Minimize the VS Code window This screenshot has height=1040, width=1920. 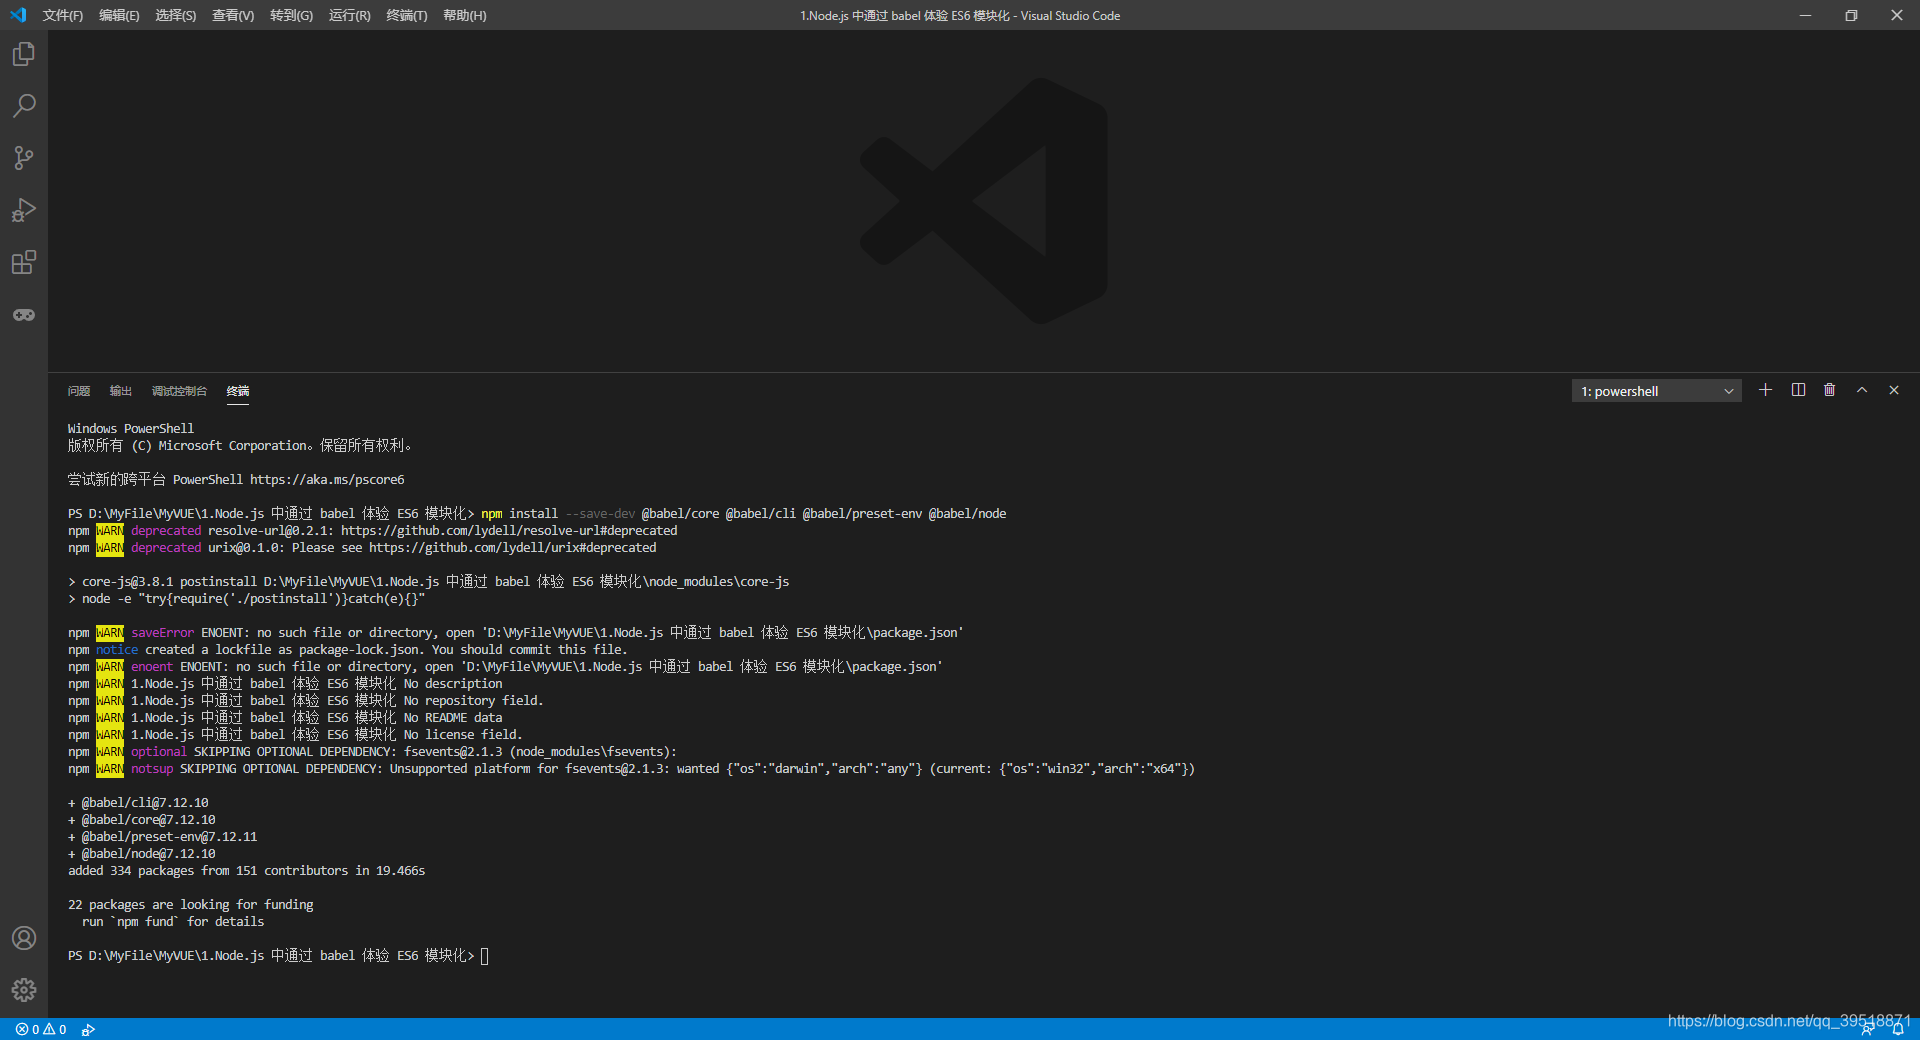(1805, 15)
